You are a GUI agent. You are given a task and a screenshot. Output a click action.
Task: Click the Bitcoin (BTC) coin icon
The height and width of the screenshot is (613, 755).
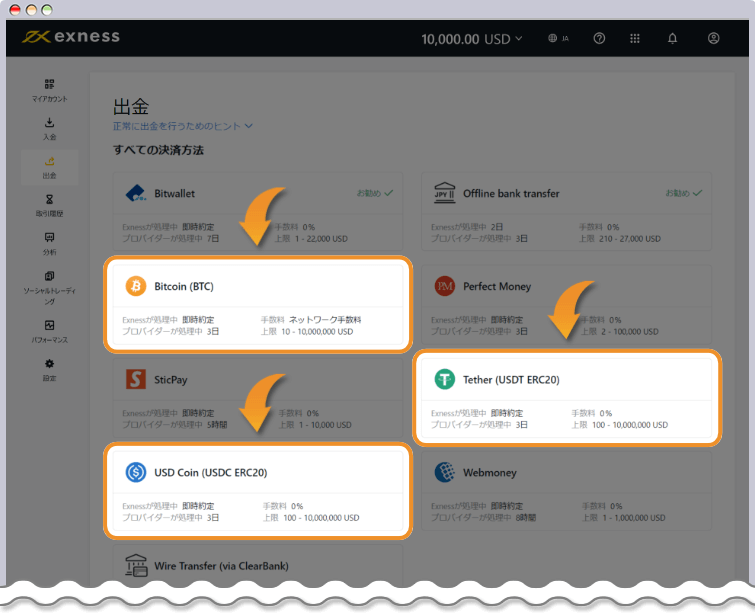coord(135,287)
